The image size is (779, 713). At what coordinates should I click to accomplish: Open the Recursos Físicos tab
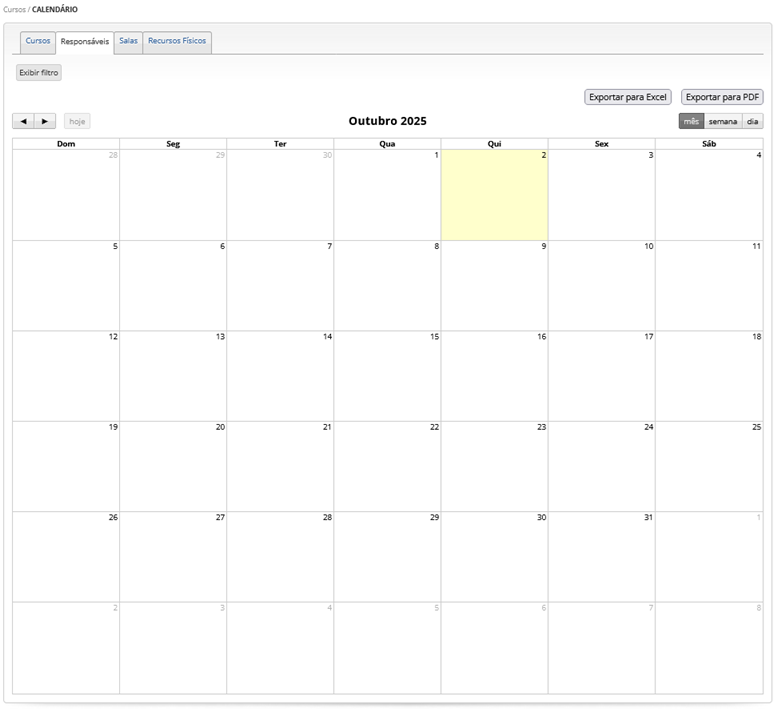177,41
